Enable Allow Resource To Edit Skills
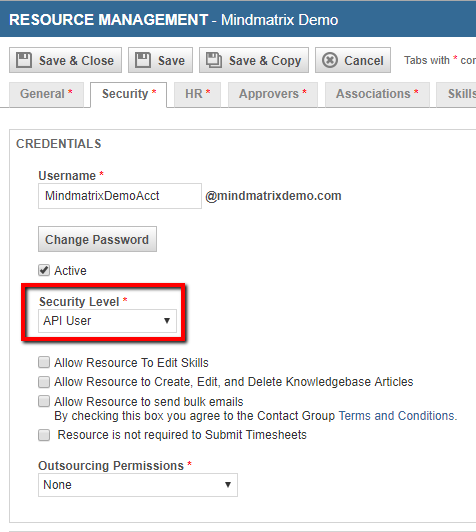 44,362
